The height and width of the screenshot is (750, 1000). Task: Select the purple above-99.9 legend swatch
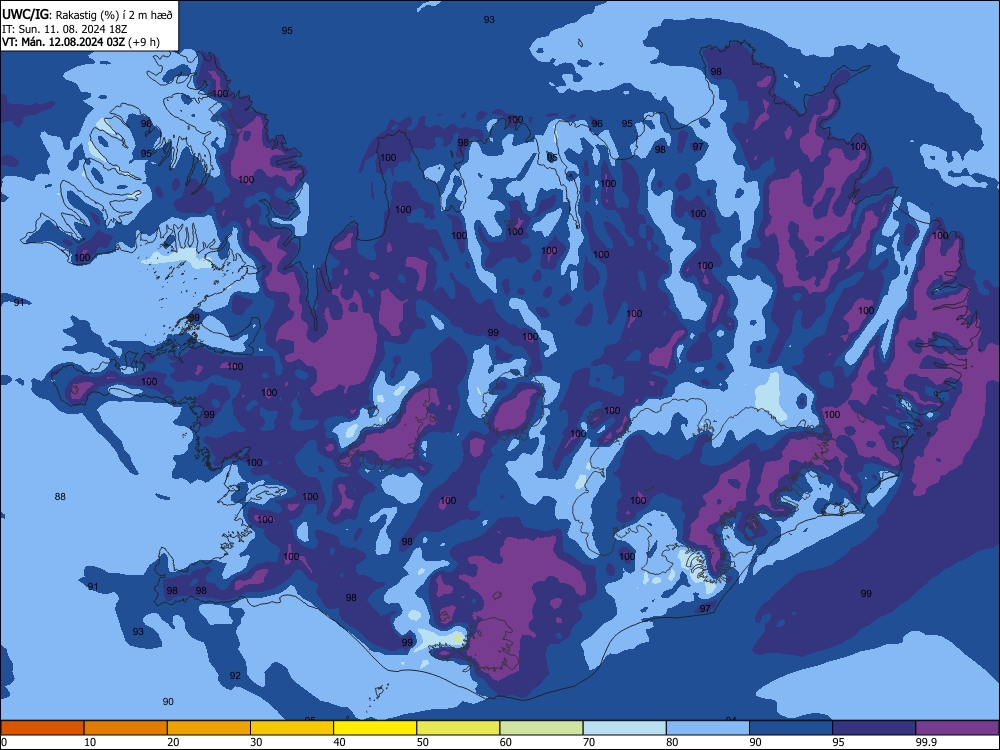(x=957, y=728)
